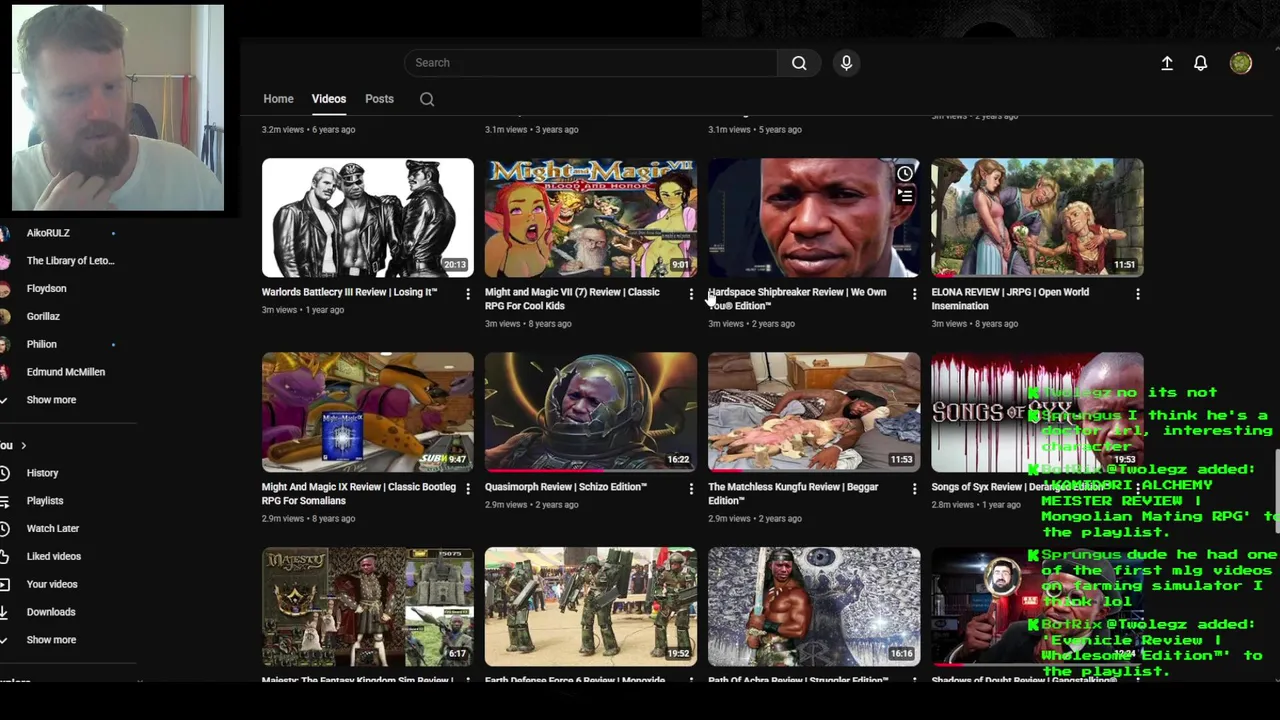Open Path Of Achra Review thumbnail
1280x720 pixels.
point(814,606)
